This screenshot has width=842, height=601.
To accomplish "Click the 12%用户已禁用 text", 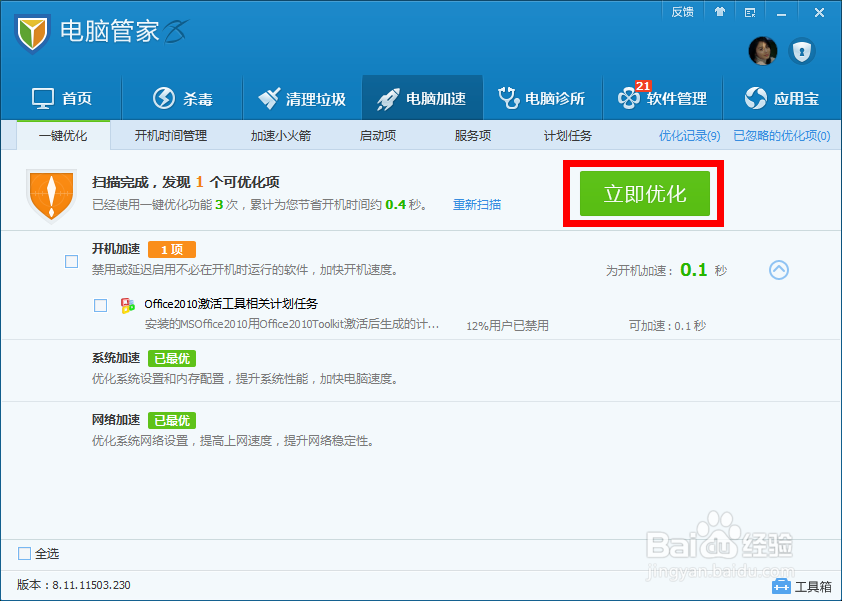I will 507,326.
